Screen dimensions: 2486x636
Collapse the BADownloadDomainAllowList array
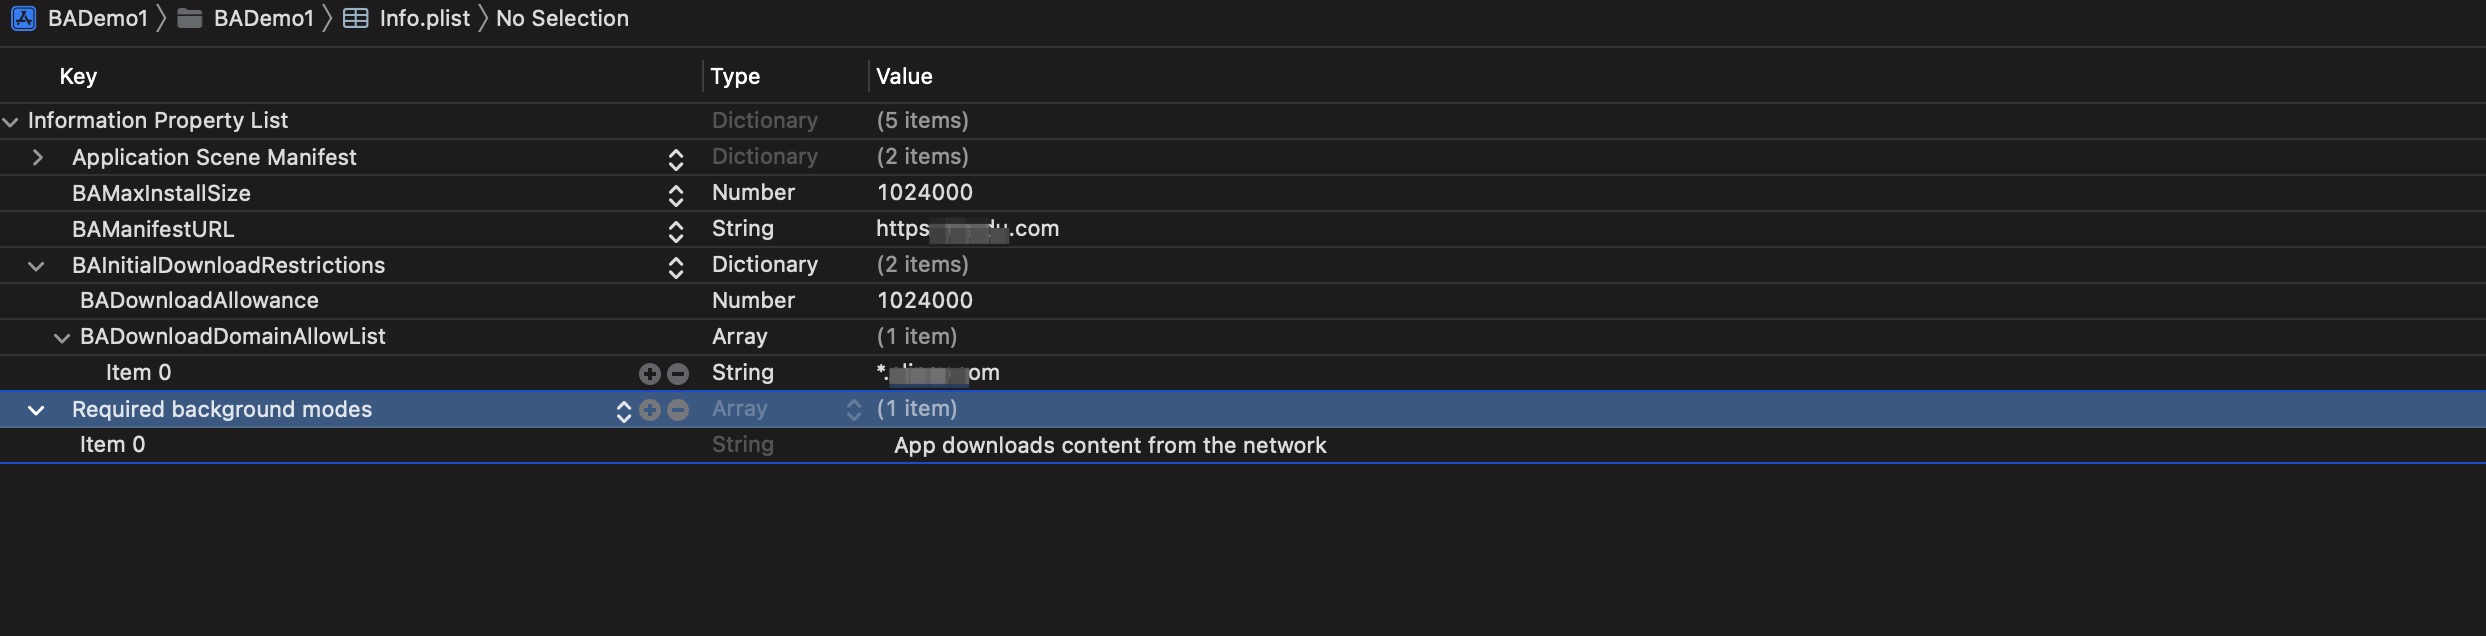62,338
